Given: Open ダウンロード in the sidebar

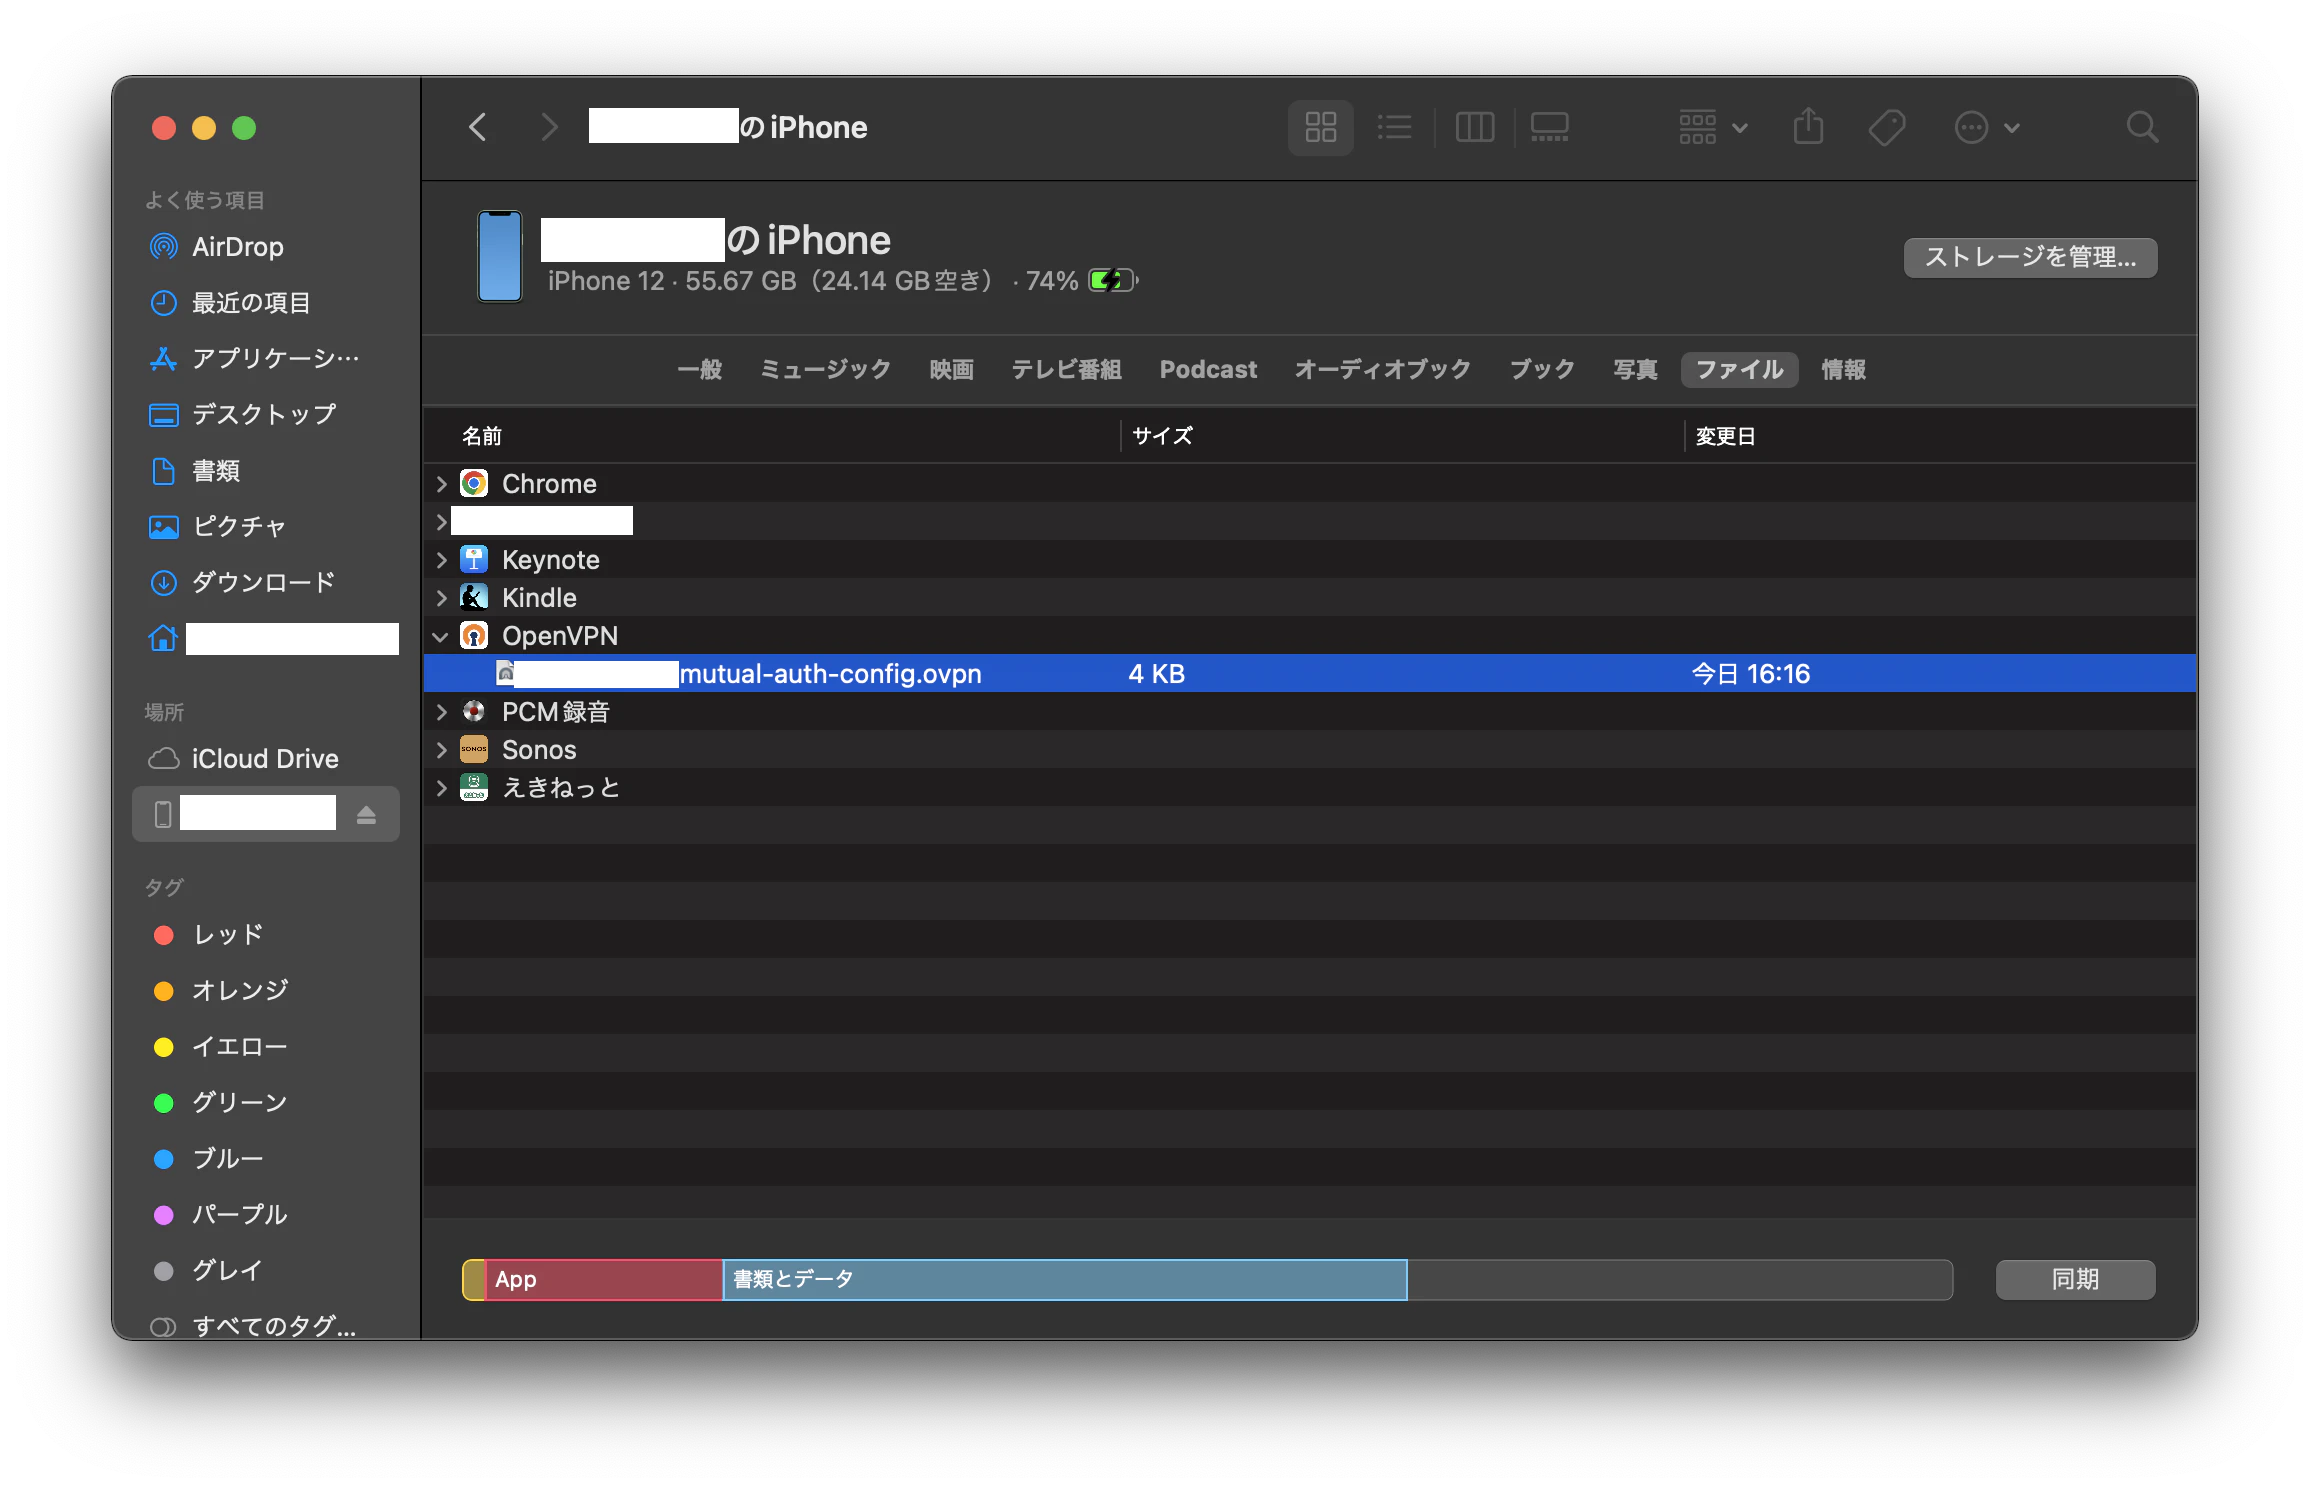Looking at the screenshot, I should pyautogui.click(x=242, y=582).
